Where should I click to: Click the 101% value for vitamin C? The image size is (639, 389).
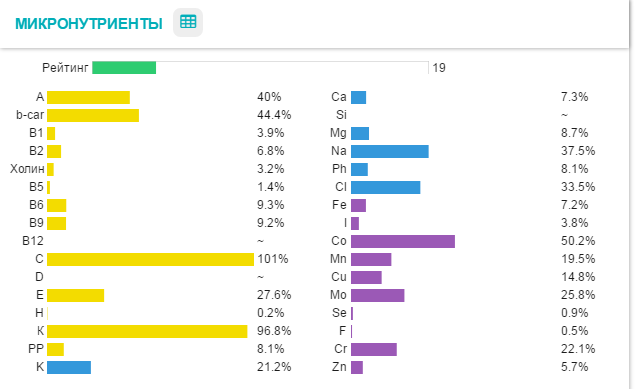(273, 259)
